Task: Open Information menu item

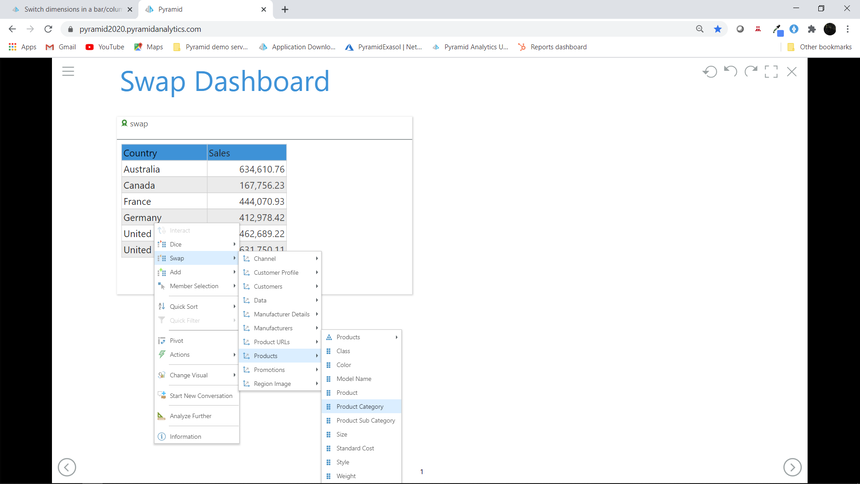Action: 197,437
